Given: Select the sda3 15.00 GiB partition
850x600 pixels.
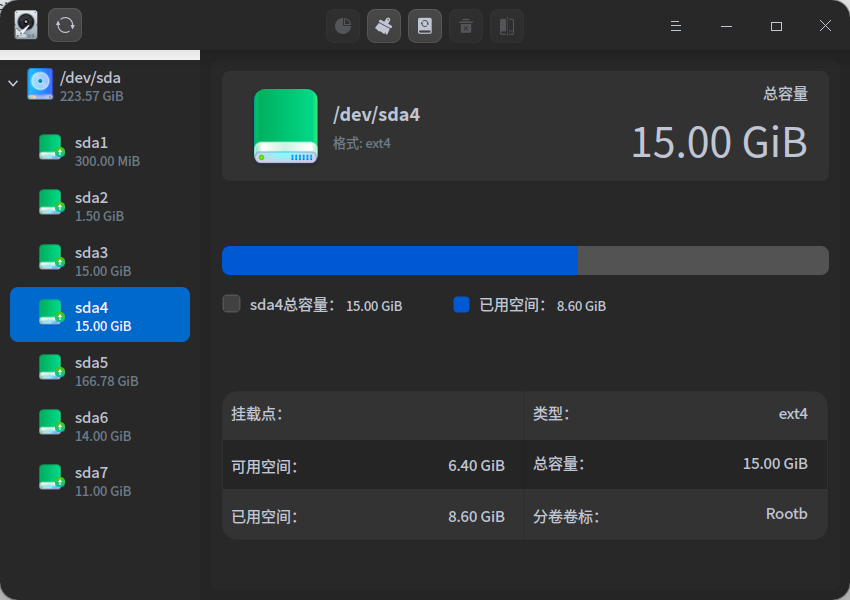Looking at the screenshot, I should [100, 261].
